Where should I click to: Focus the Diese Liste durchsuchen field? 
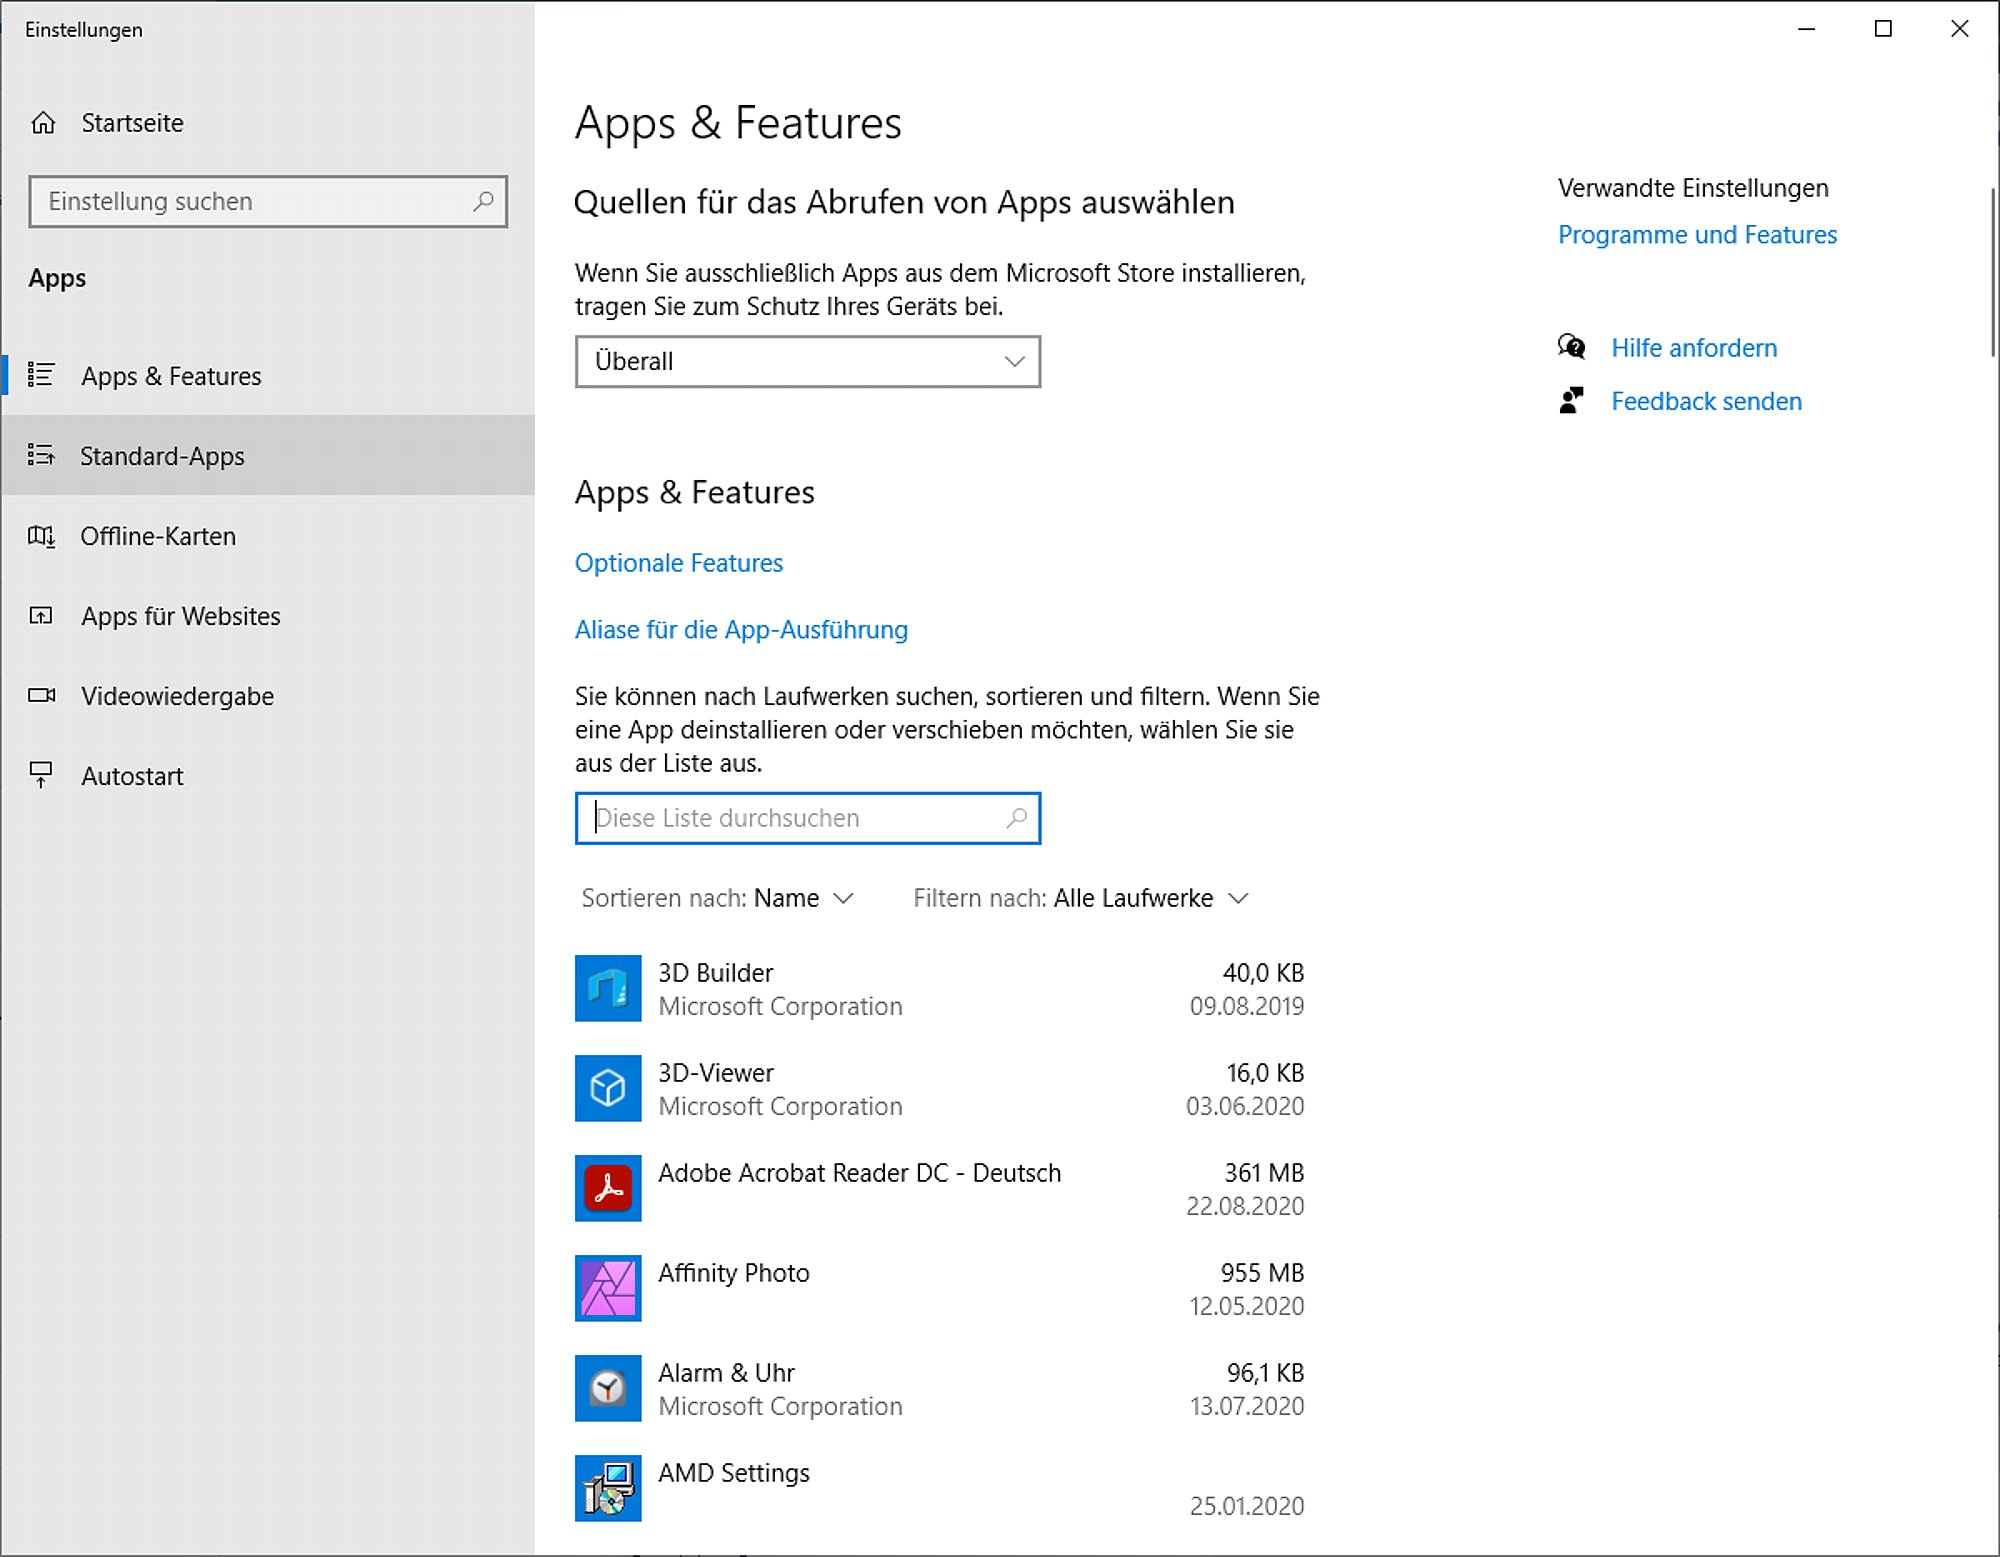[808, 818]
